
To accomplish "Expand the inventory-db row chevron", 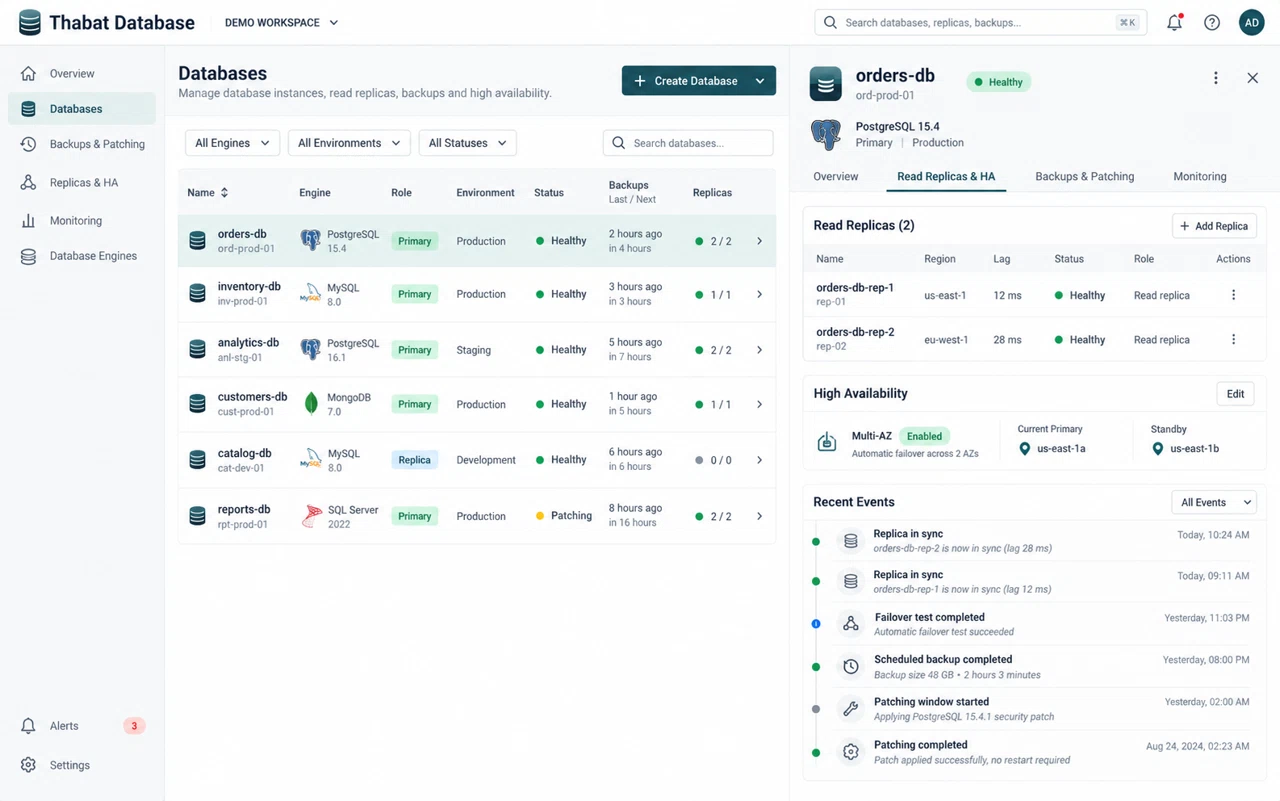I will click(759, 295).
